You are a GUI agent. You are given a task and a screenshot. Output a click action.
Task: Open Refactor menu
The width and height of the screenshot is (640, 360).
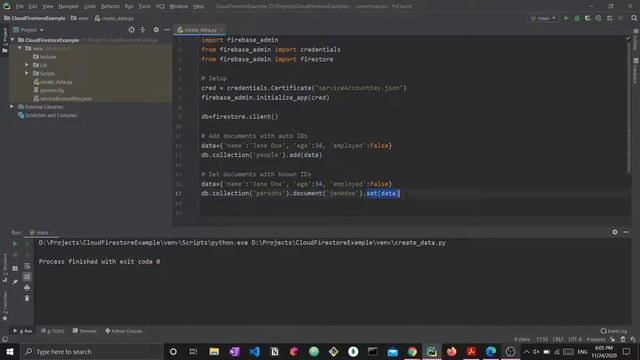110,7
